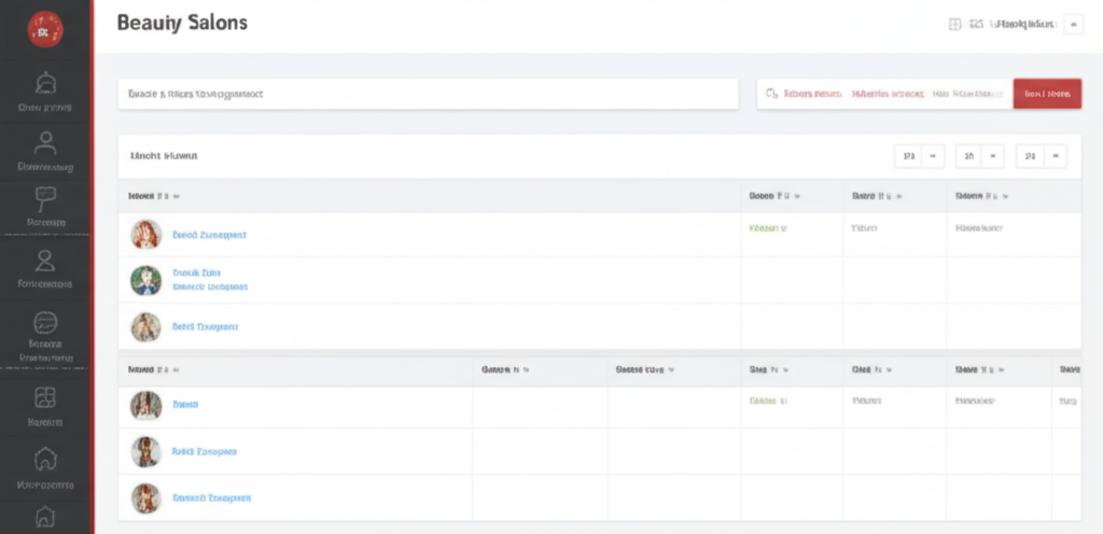Click the grid icon in the top header
The width and height of the screenshot is (1103, 534).
coord(954,24)
